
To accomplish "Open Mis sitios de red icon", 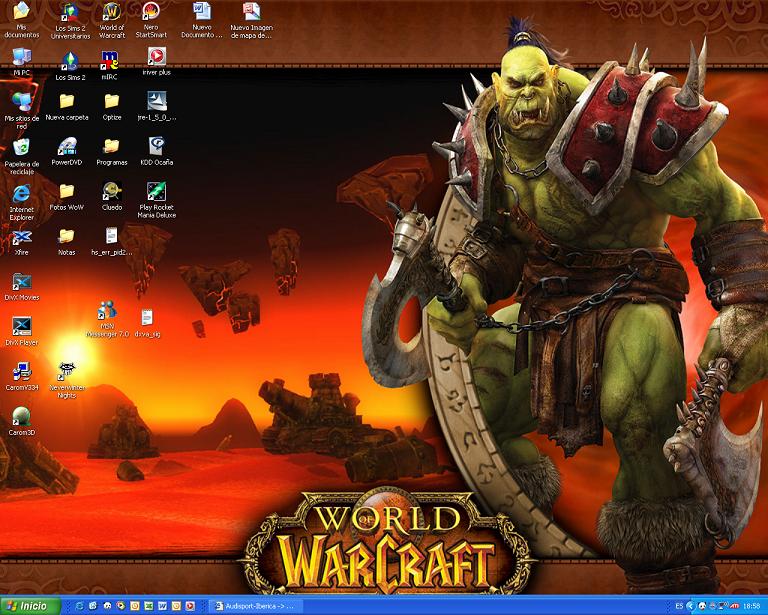I will [22, 111].
